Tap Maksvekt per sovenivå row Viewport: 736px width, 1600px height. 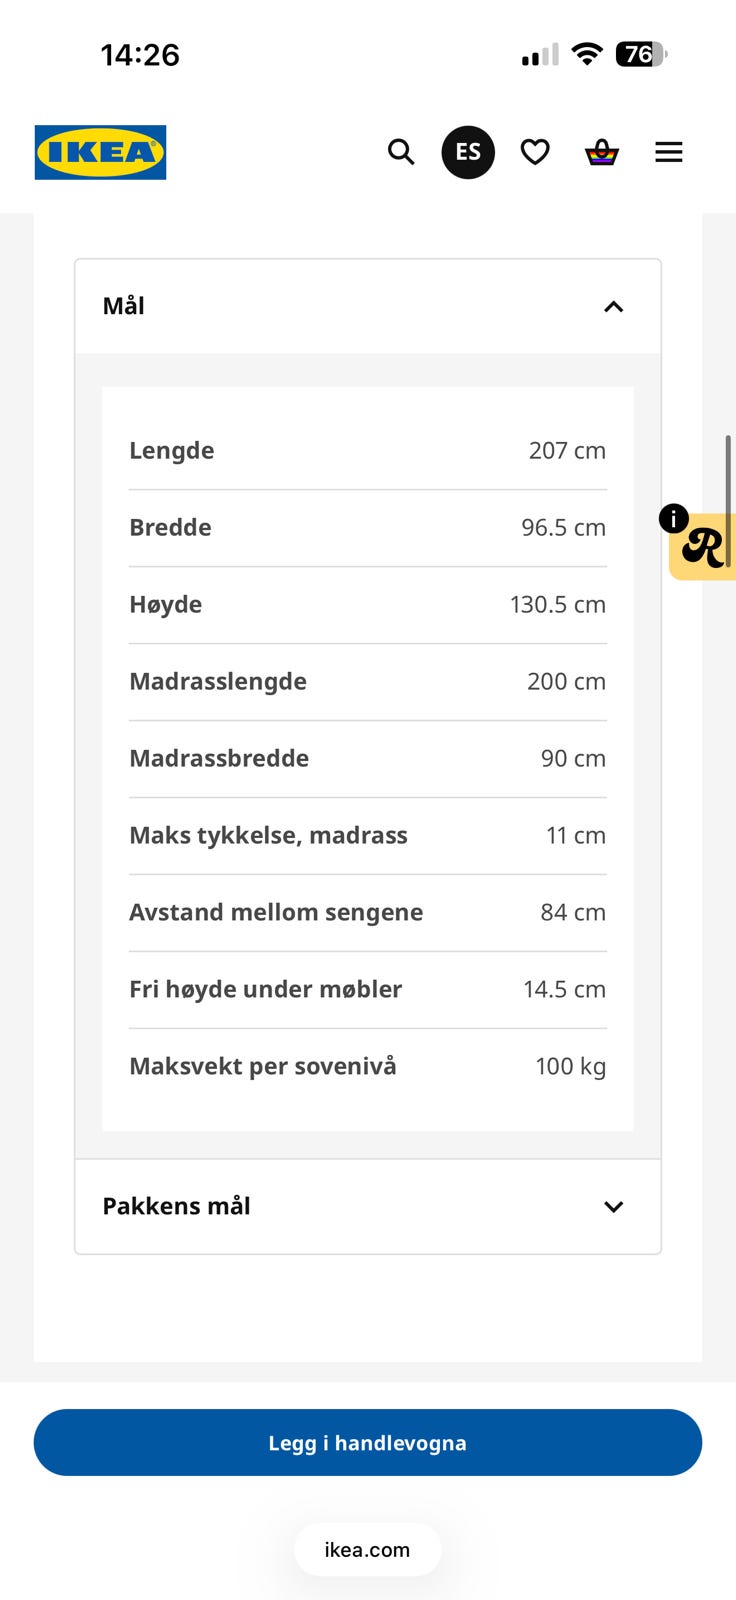pos(368,1067)
